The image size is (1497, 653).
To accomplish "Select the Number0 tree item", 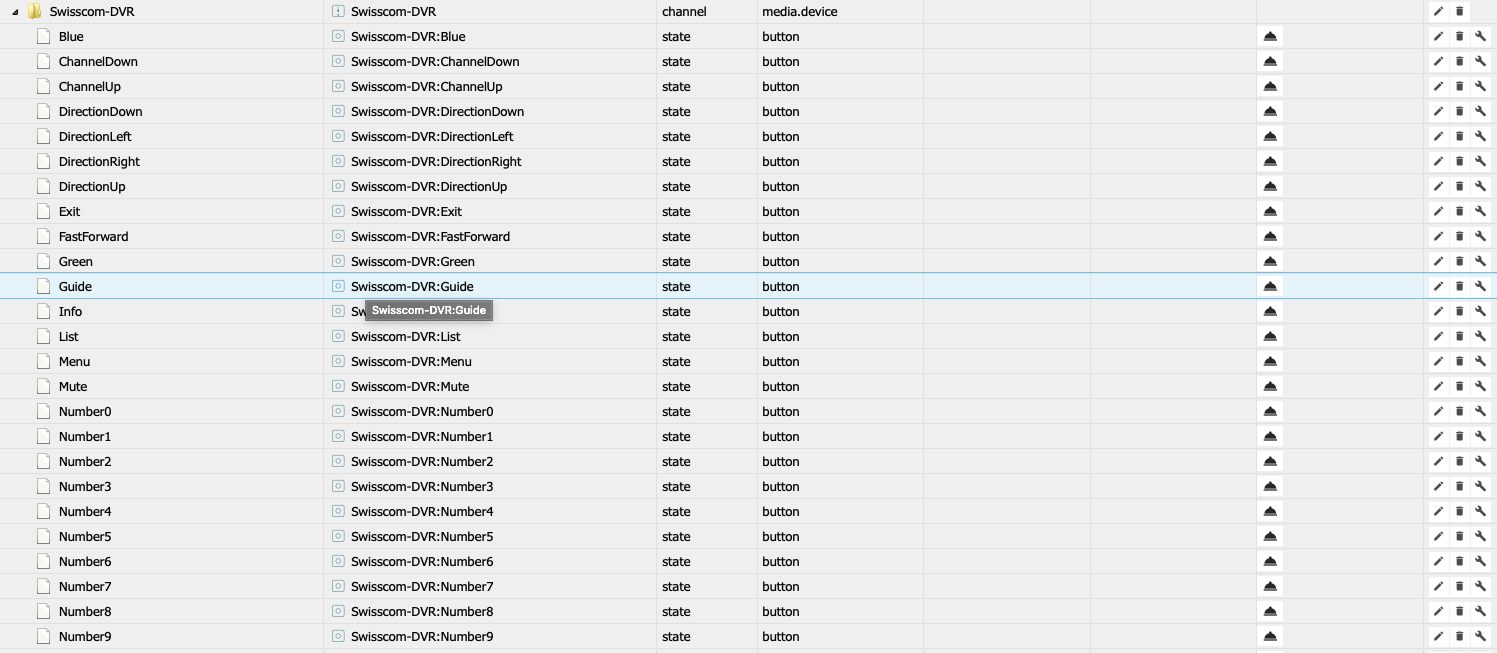I will 85,411.
